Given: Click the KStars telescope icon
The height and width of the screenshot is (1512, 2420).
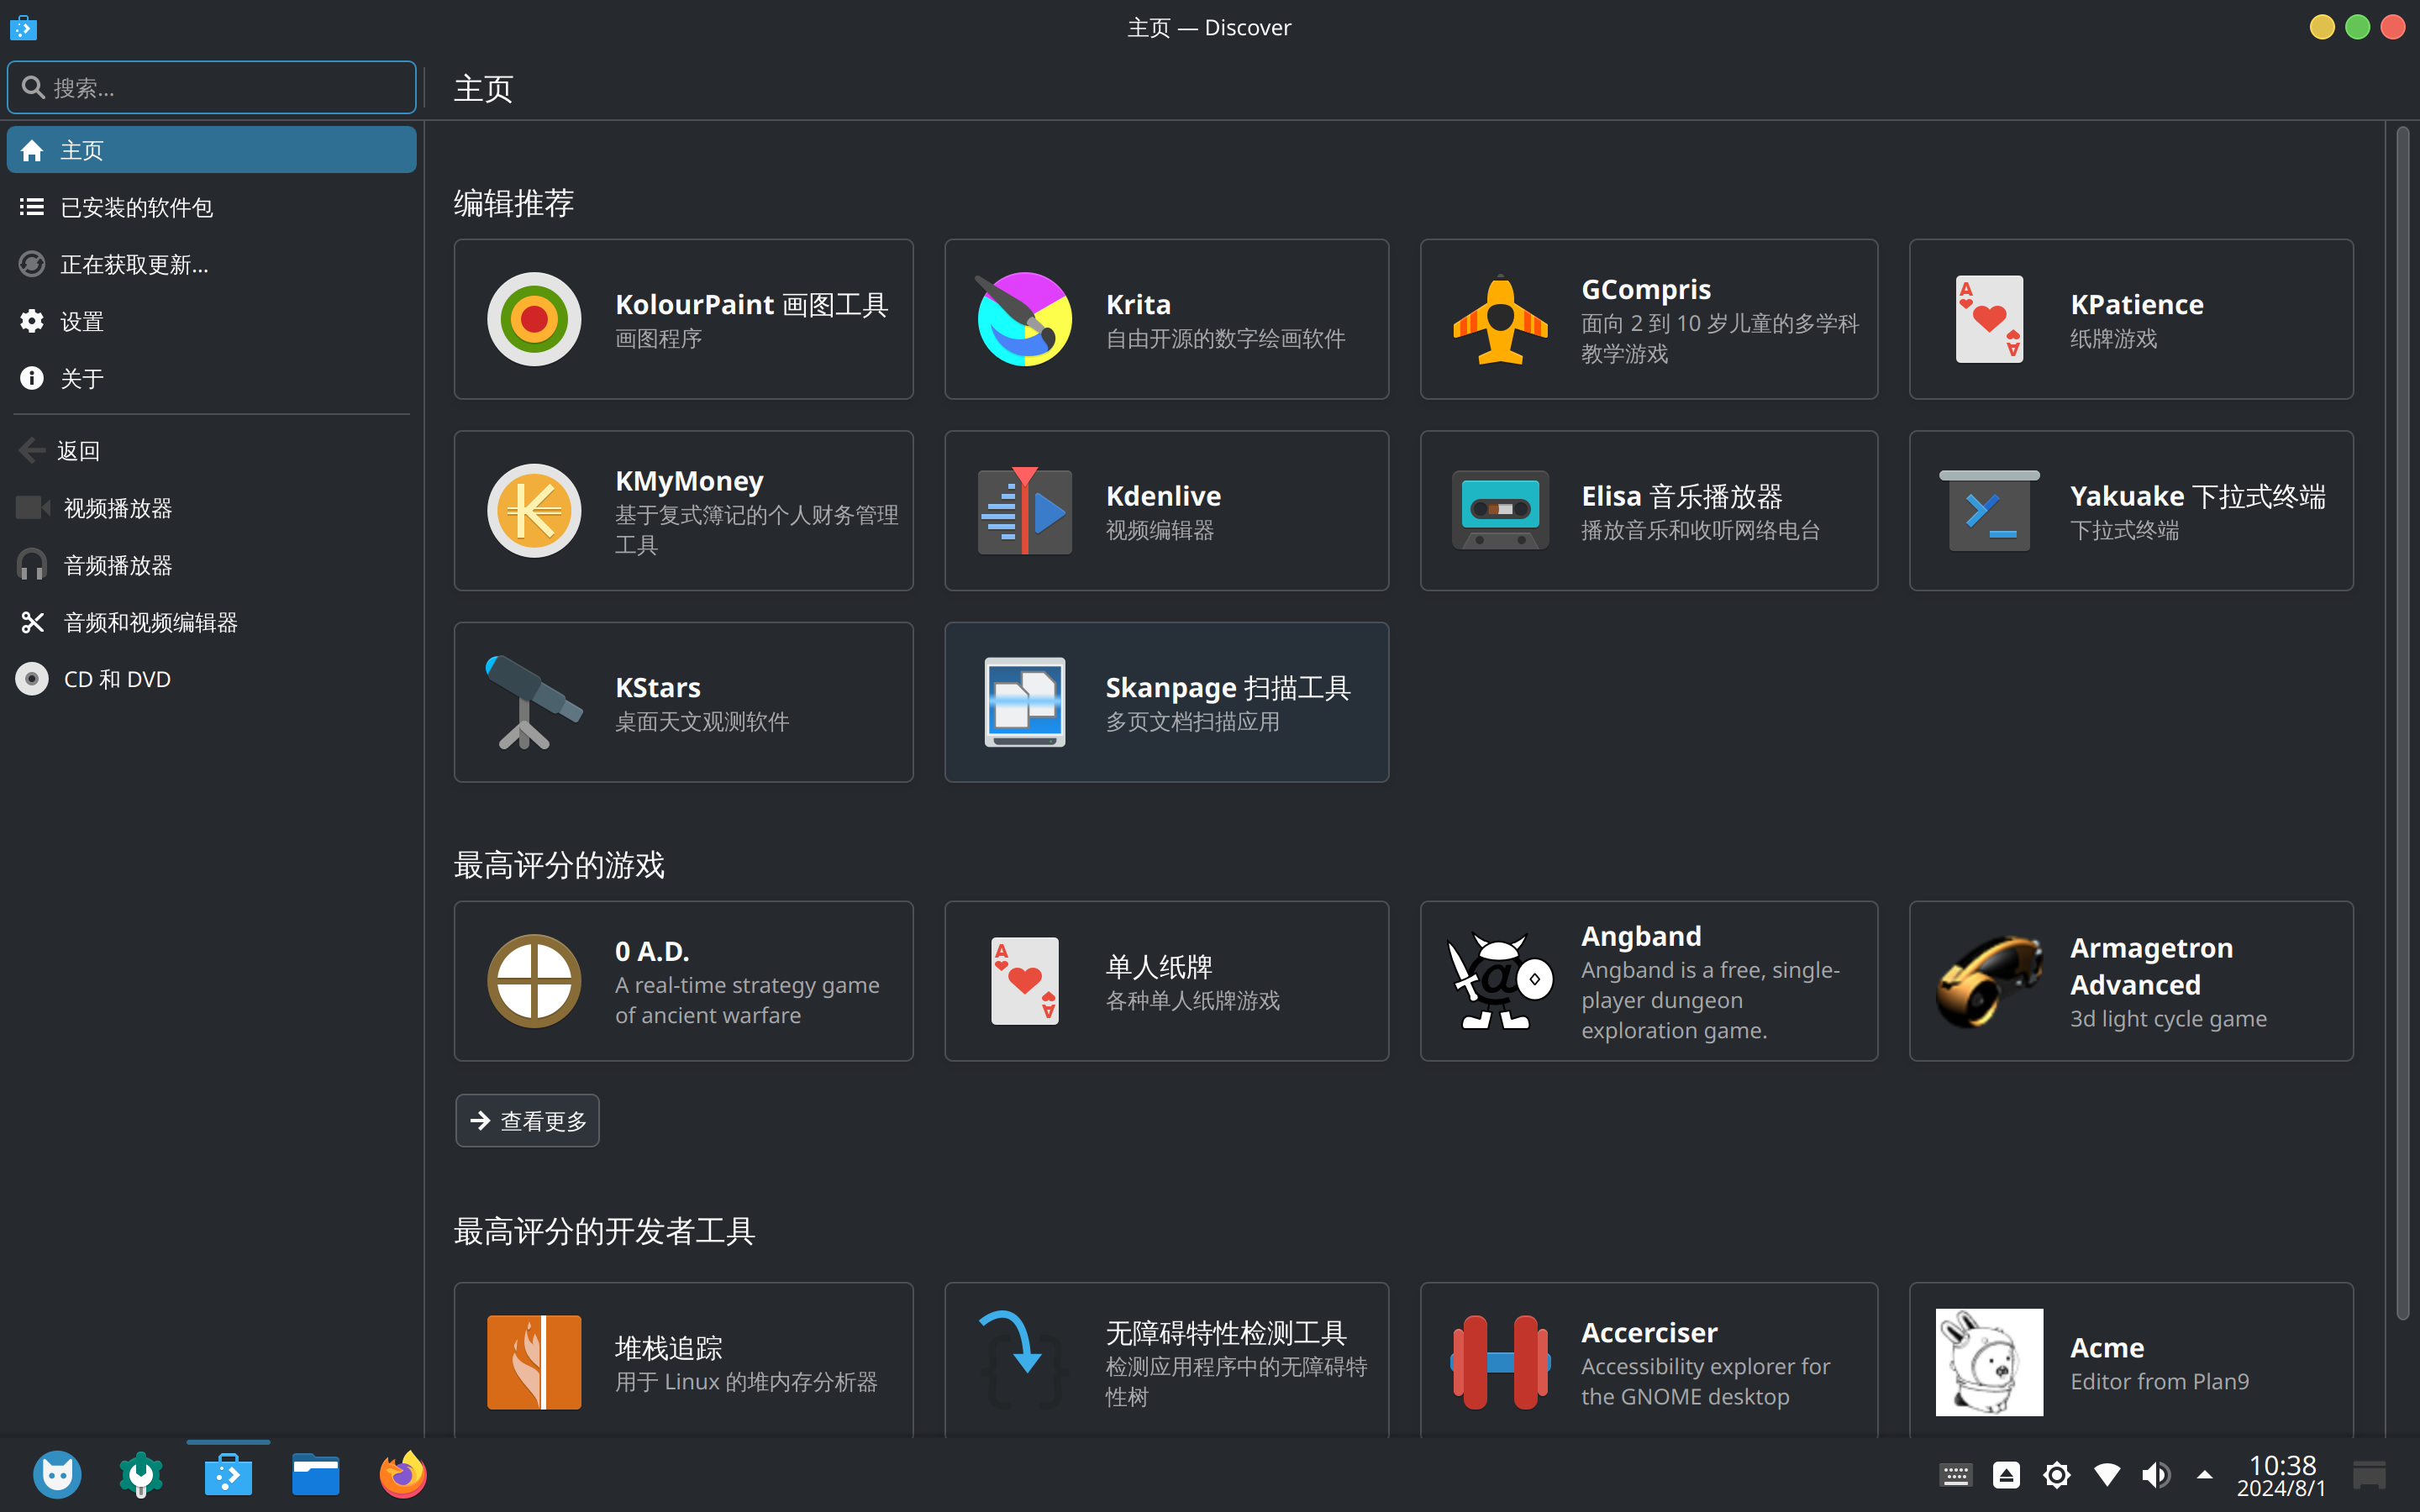Looking at the screenshot, I should 534,703.
